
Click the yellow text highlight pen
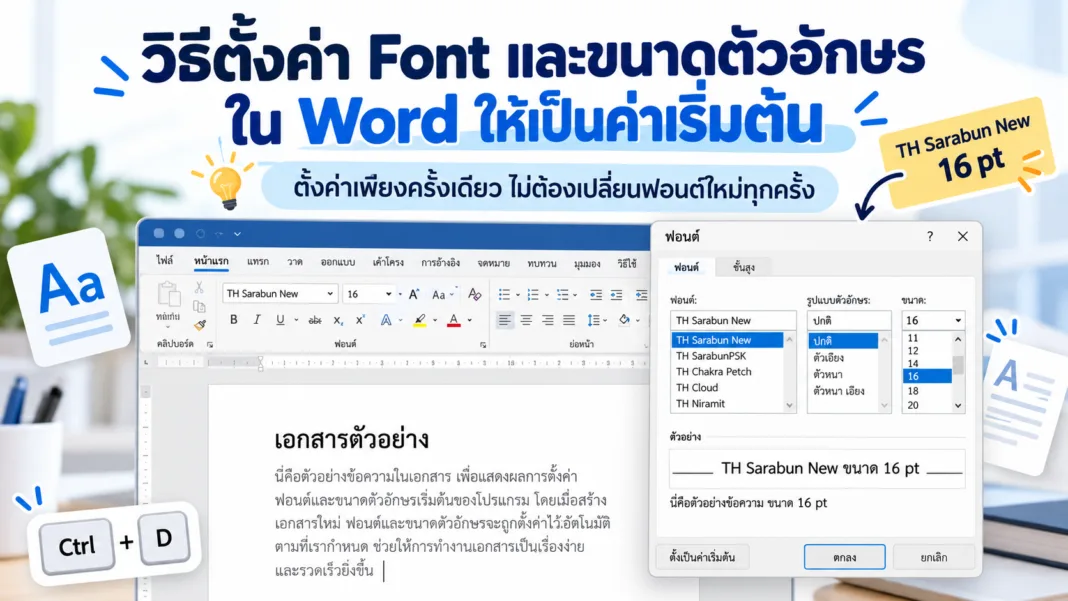coord(420,320)
